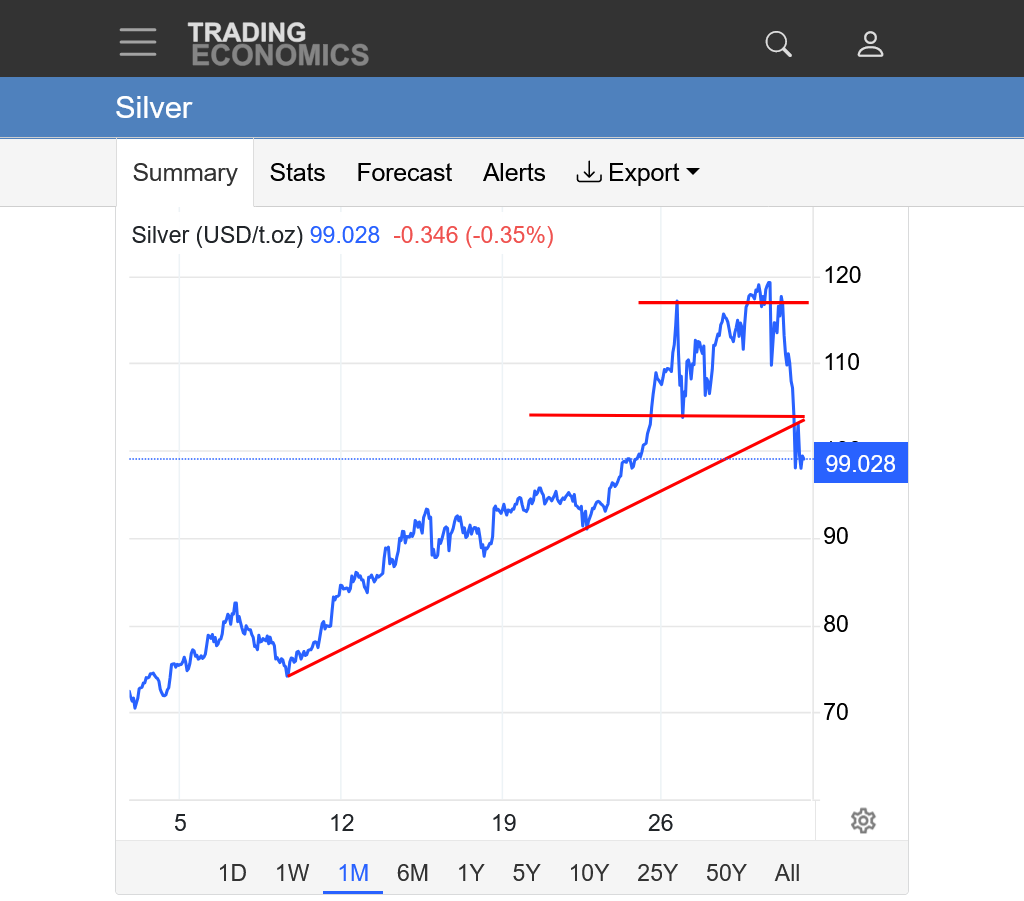This screenshot has height=901, width=1024.
Task: Open the user account icon
Action: click(x=870, y=44)
